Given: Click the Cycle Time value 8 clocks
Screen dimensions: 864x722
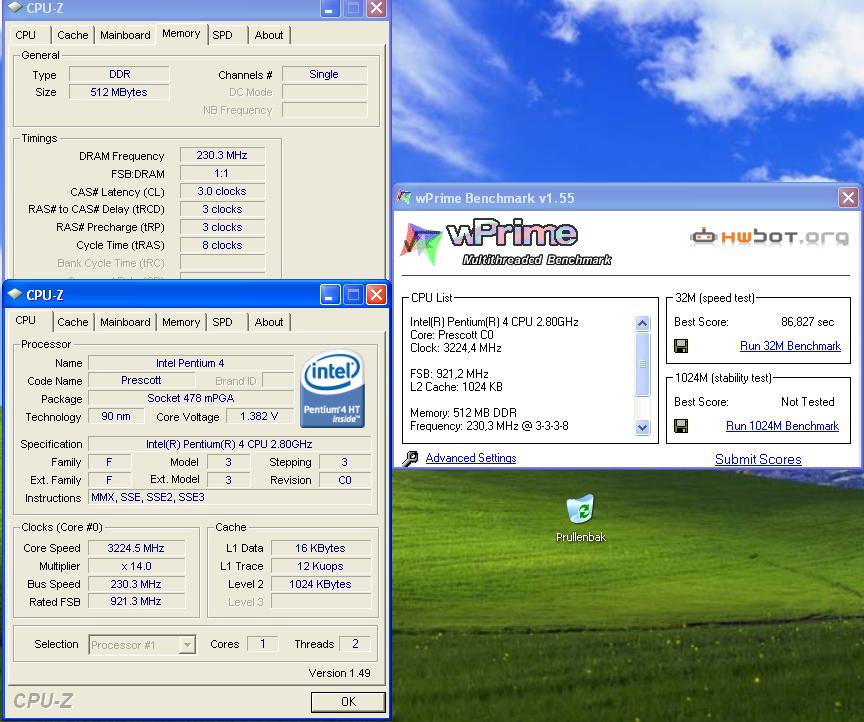Looking at the screenshot, I should tap(222, 245).
